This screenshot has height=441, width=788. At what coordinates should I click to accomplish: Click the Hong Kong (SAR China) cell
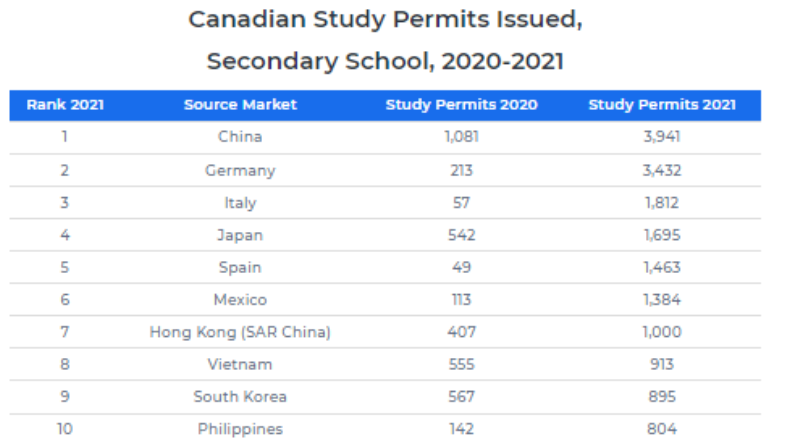tap(240, 332)
